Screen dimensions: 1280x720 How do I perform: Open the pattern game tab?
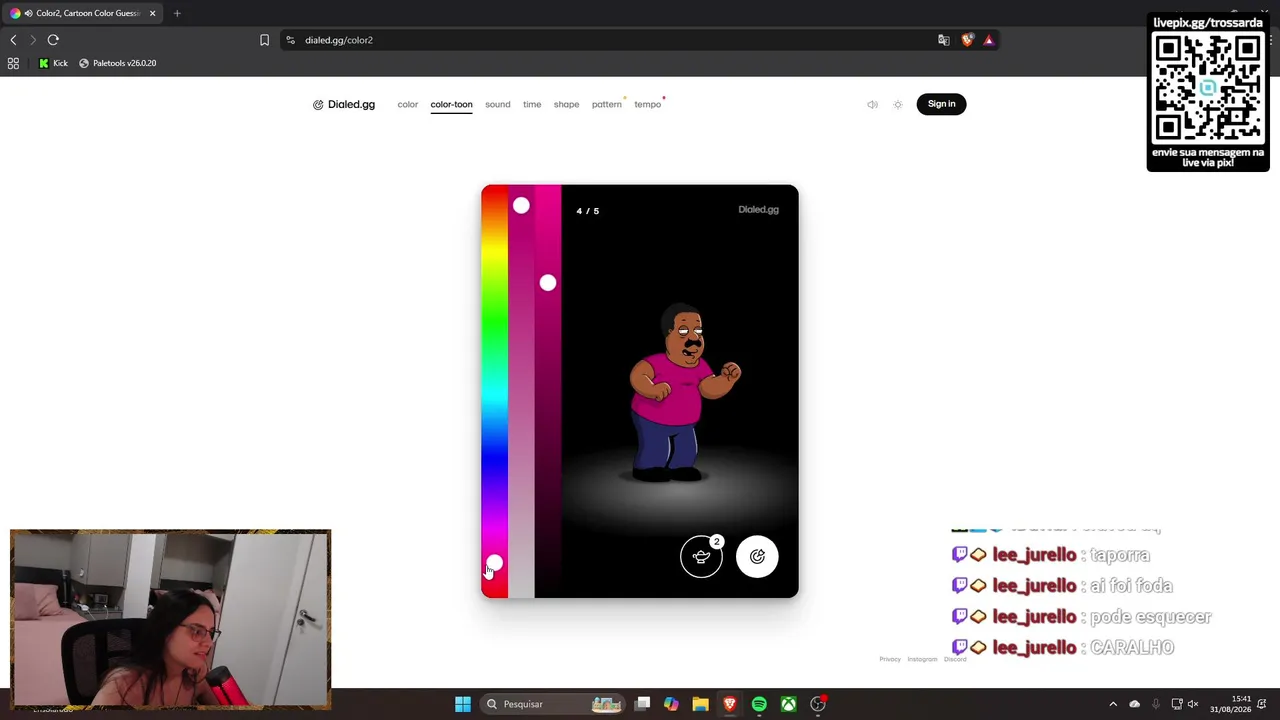pos(606,104)
